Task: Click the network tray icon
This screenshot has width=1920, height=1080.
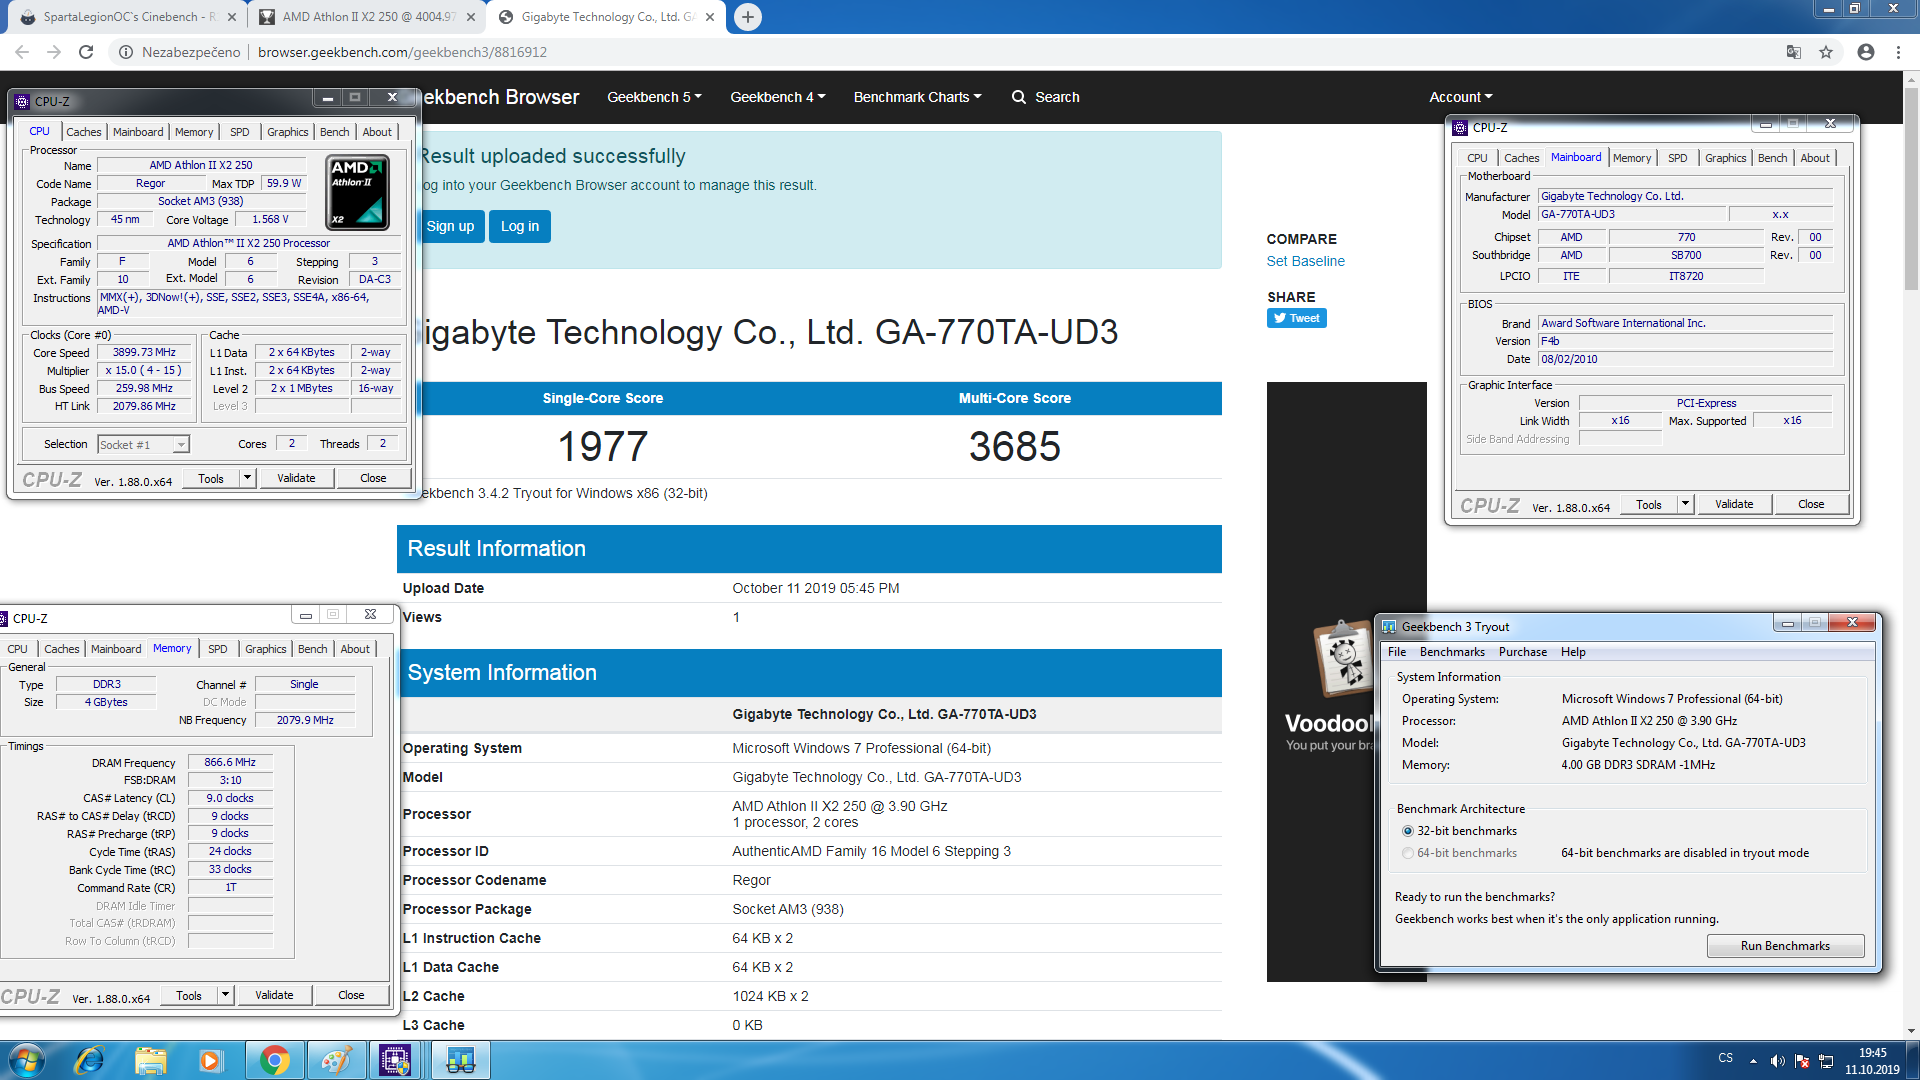Action: [1826, 1061]
